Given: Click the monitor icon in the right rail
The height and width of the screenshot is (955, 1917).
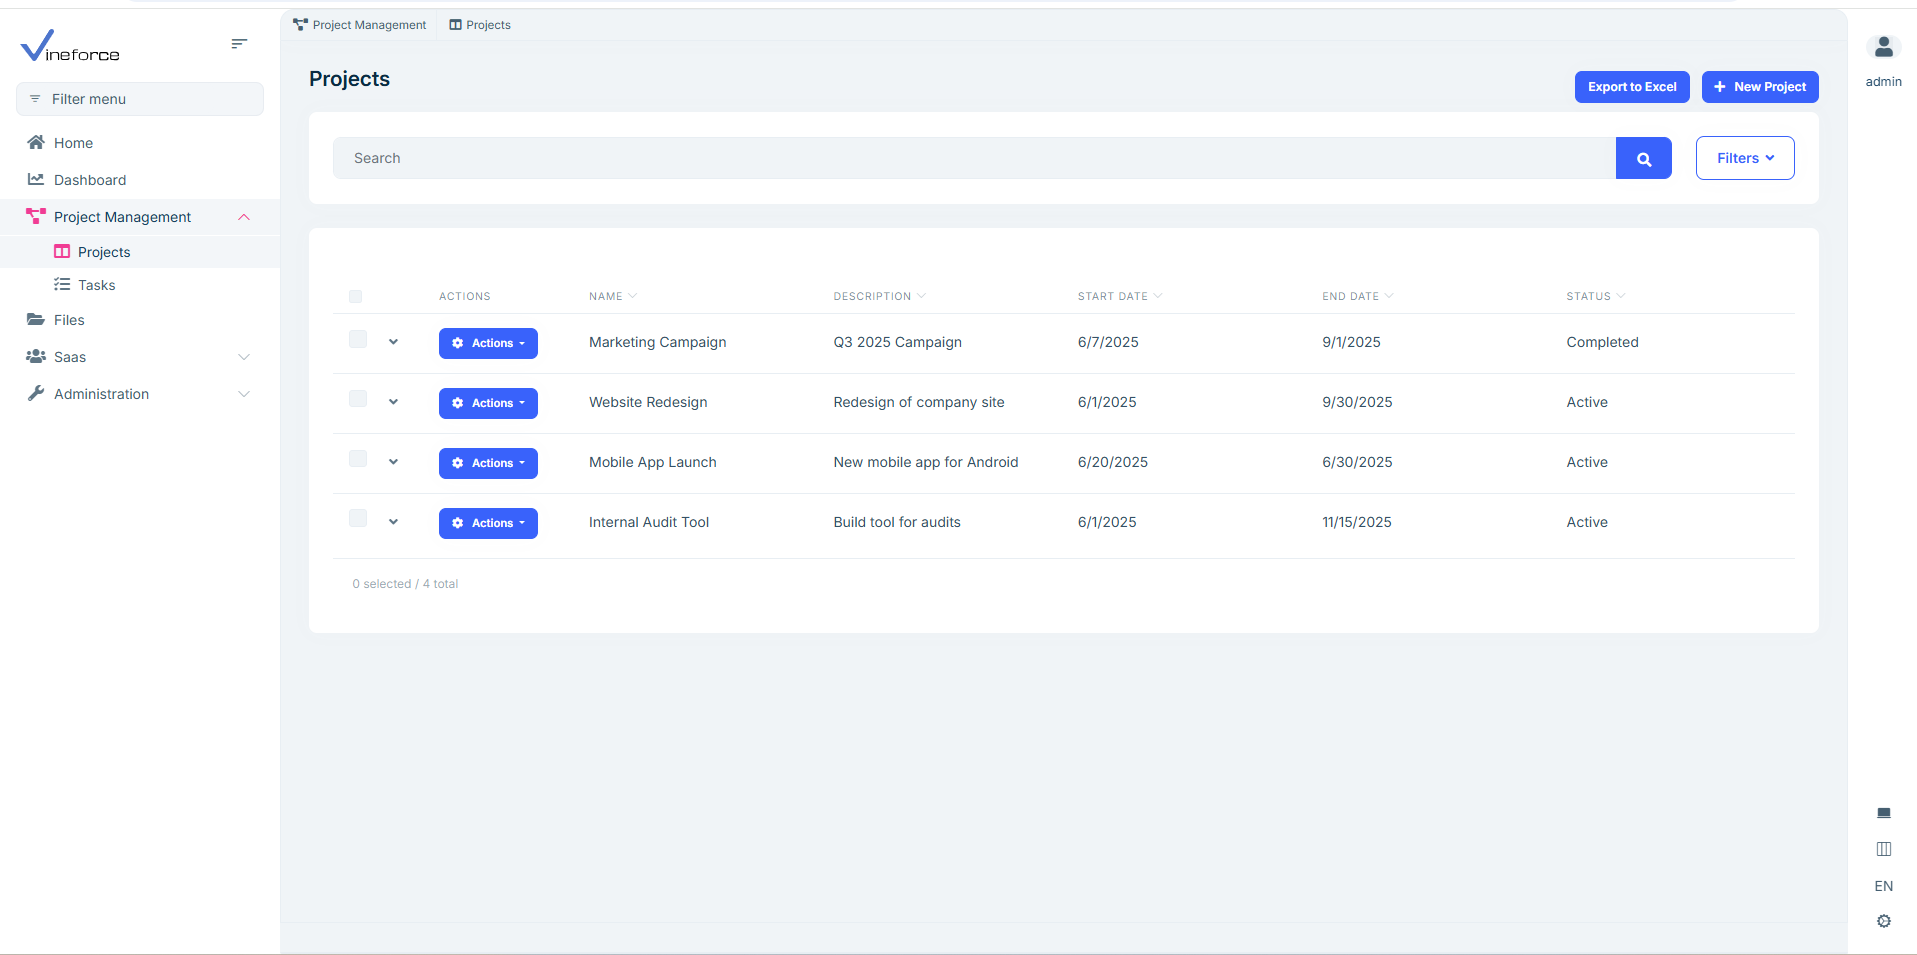Looking at the screenshot, I should pos(1883,813).
